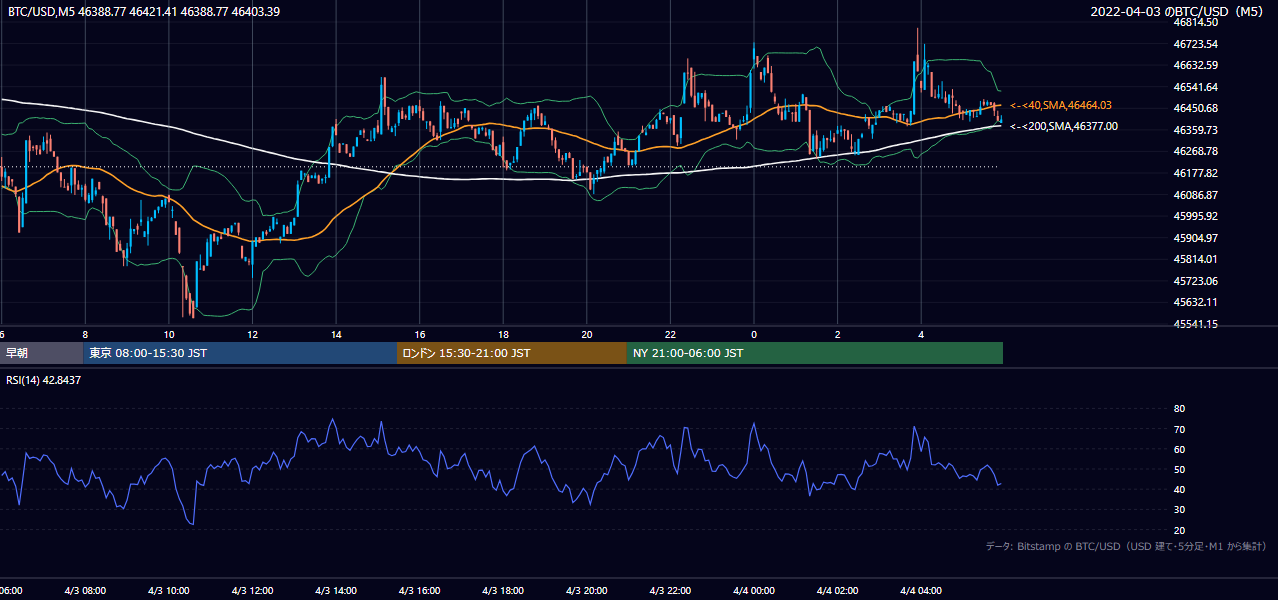This screenshot has width=1278, height=600.
Task: Click RSI scale value 30
Action: [1179, 510]
